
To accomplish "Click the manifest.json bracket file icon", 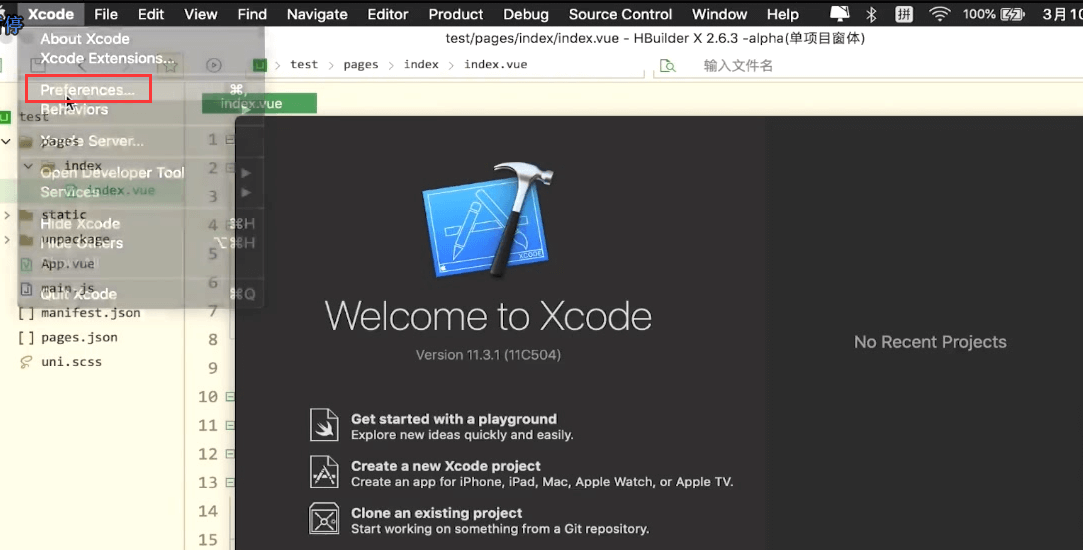I will (26, 313).
